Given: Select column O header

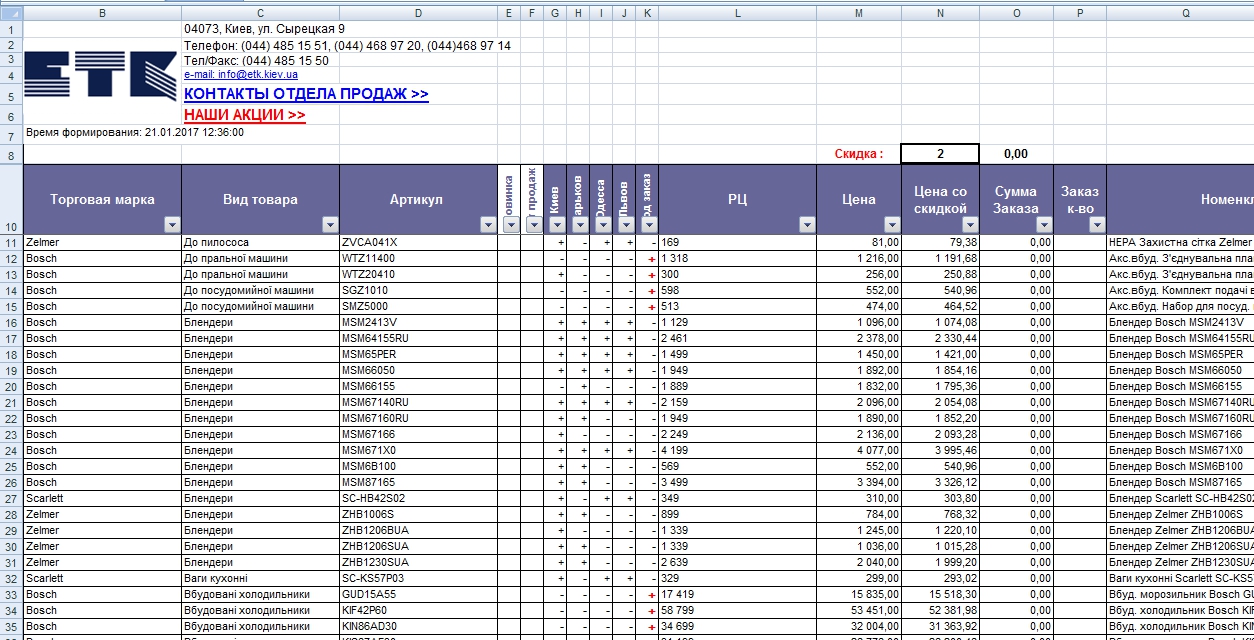Looking at the screenshot, I should (x=1016, y=13).
